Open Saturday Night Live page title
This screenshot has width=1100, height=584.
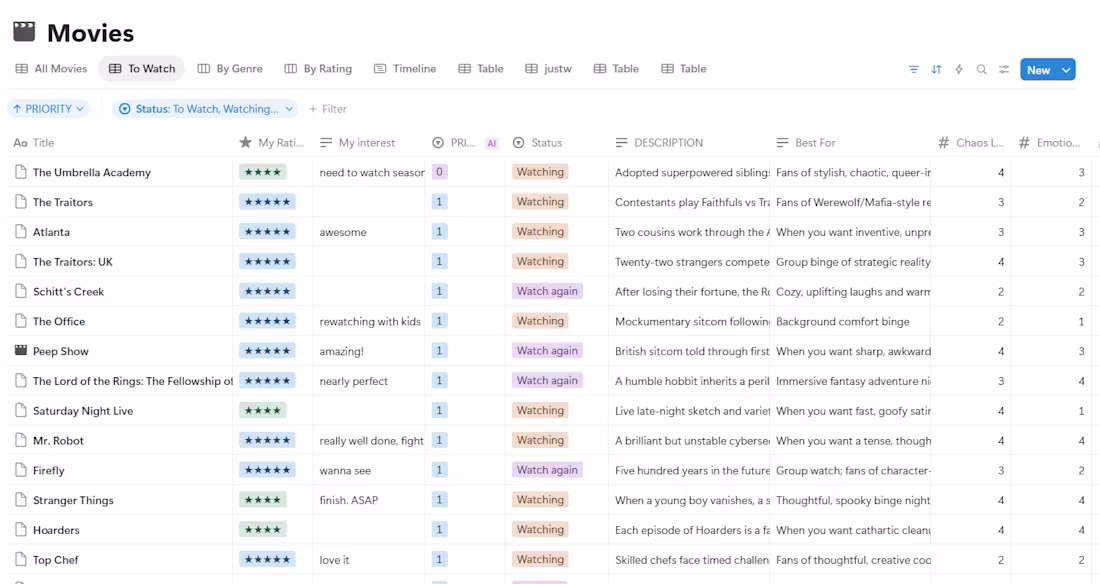click(x=83, y=411)
